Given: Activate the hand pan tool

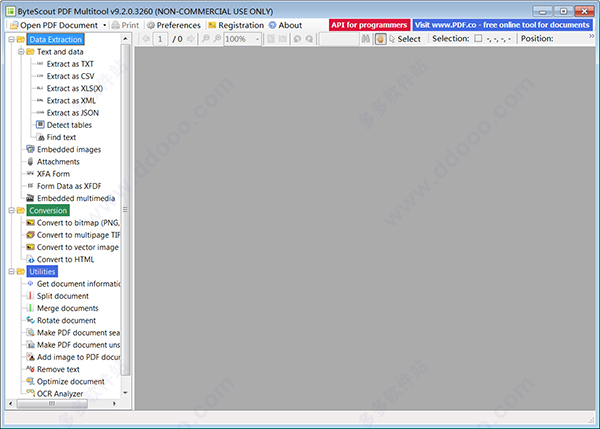Looking at the screenshot, I should 380,39.
